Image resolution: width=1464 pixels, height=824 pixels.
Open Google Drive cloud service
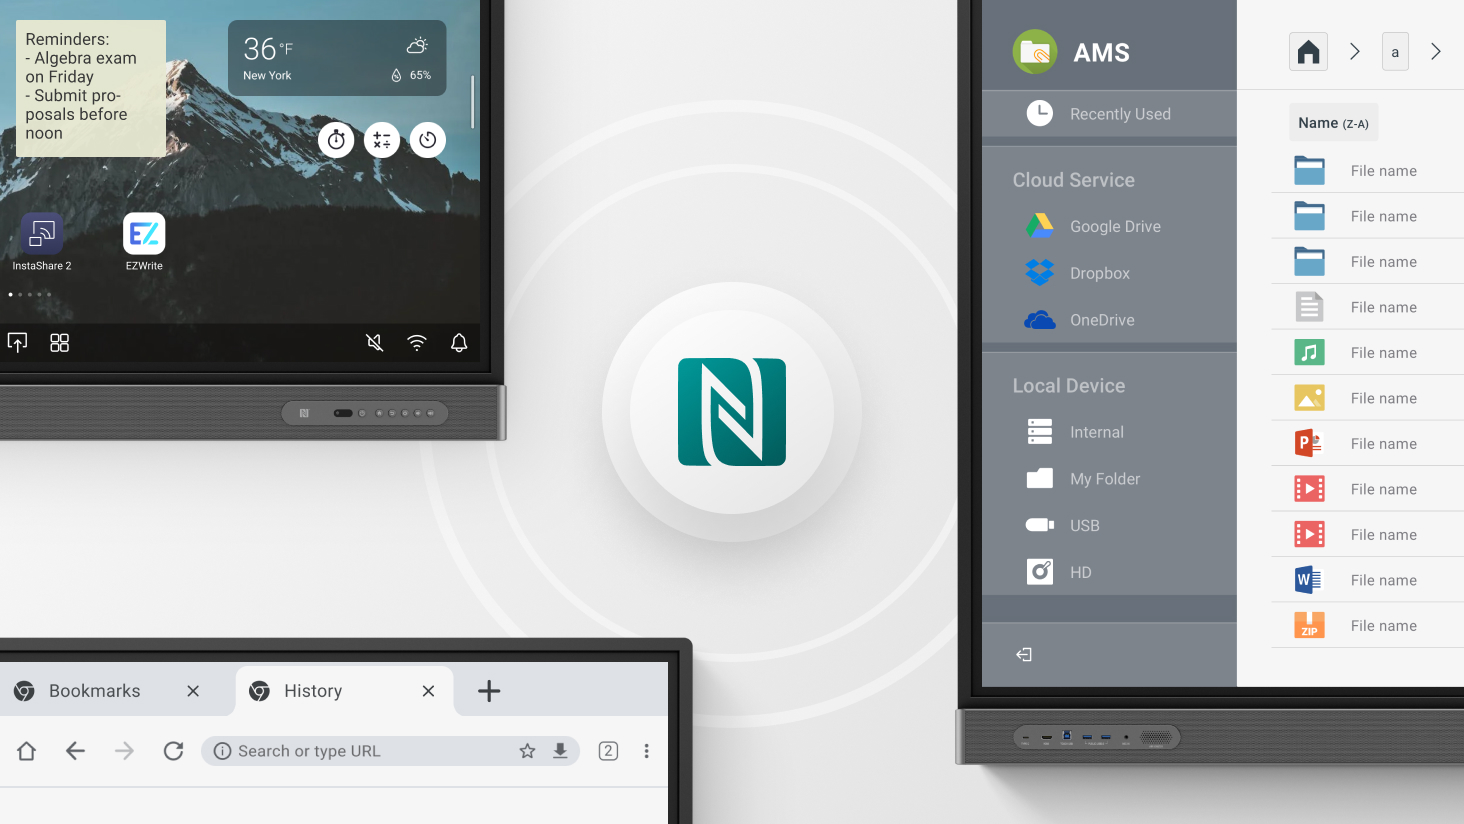[x=1114, y=226]
